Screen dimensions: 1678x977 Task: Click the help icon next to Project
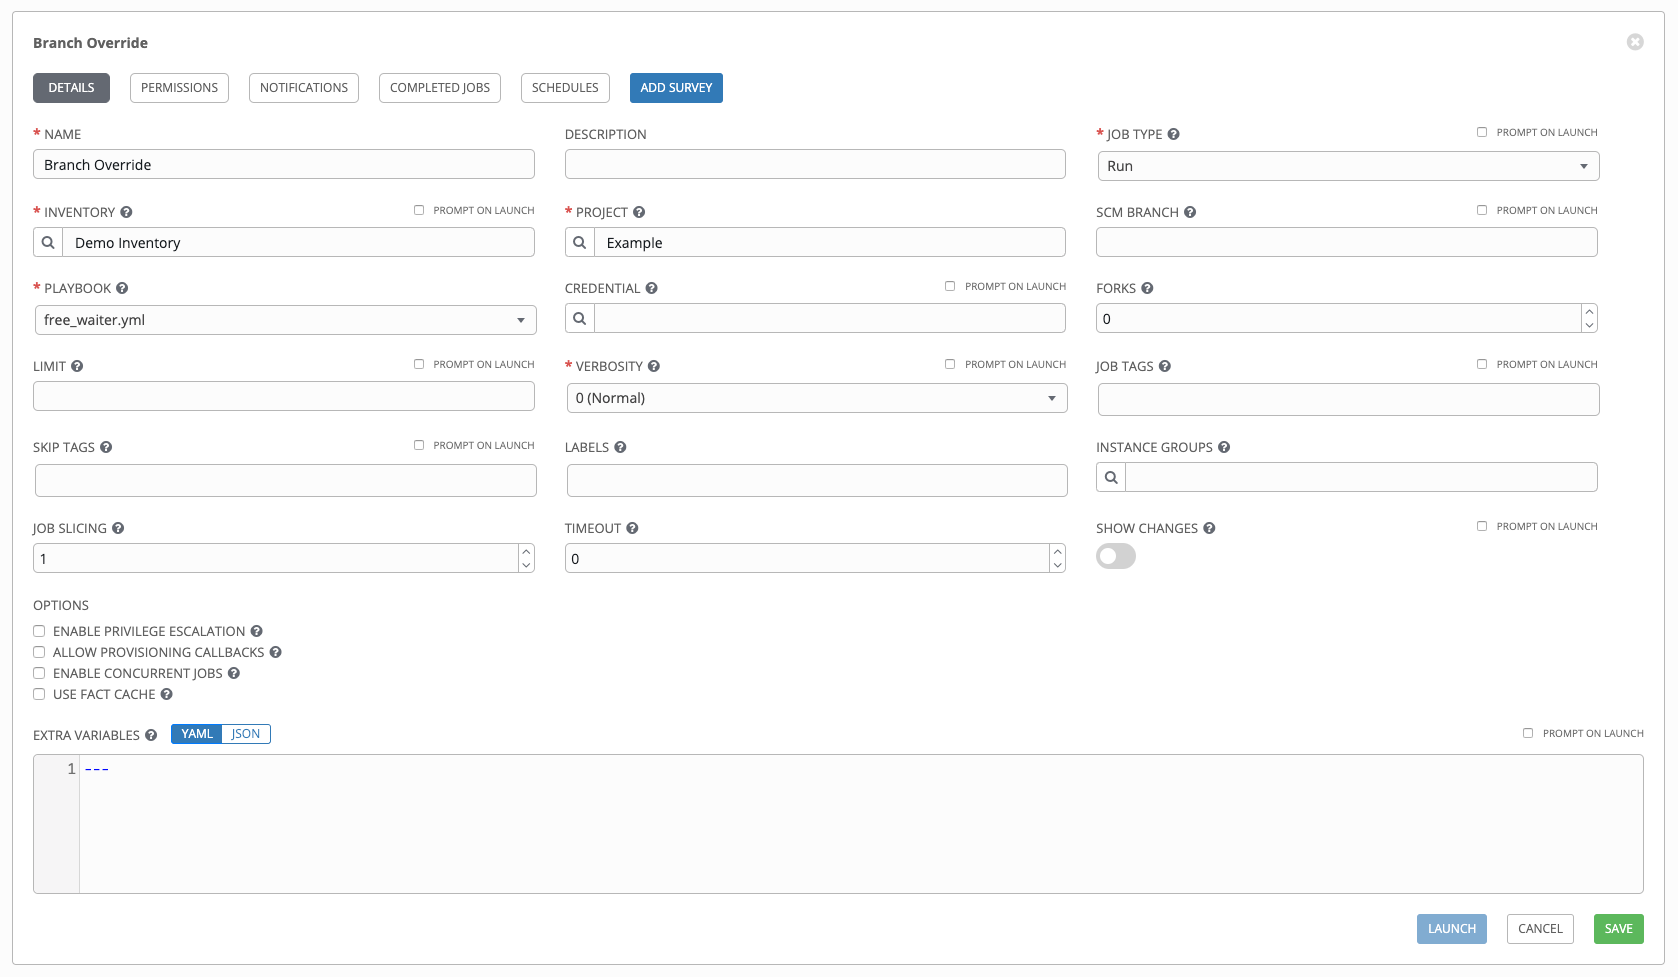639,212
